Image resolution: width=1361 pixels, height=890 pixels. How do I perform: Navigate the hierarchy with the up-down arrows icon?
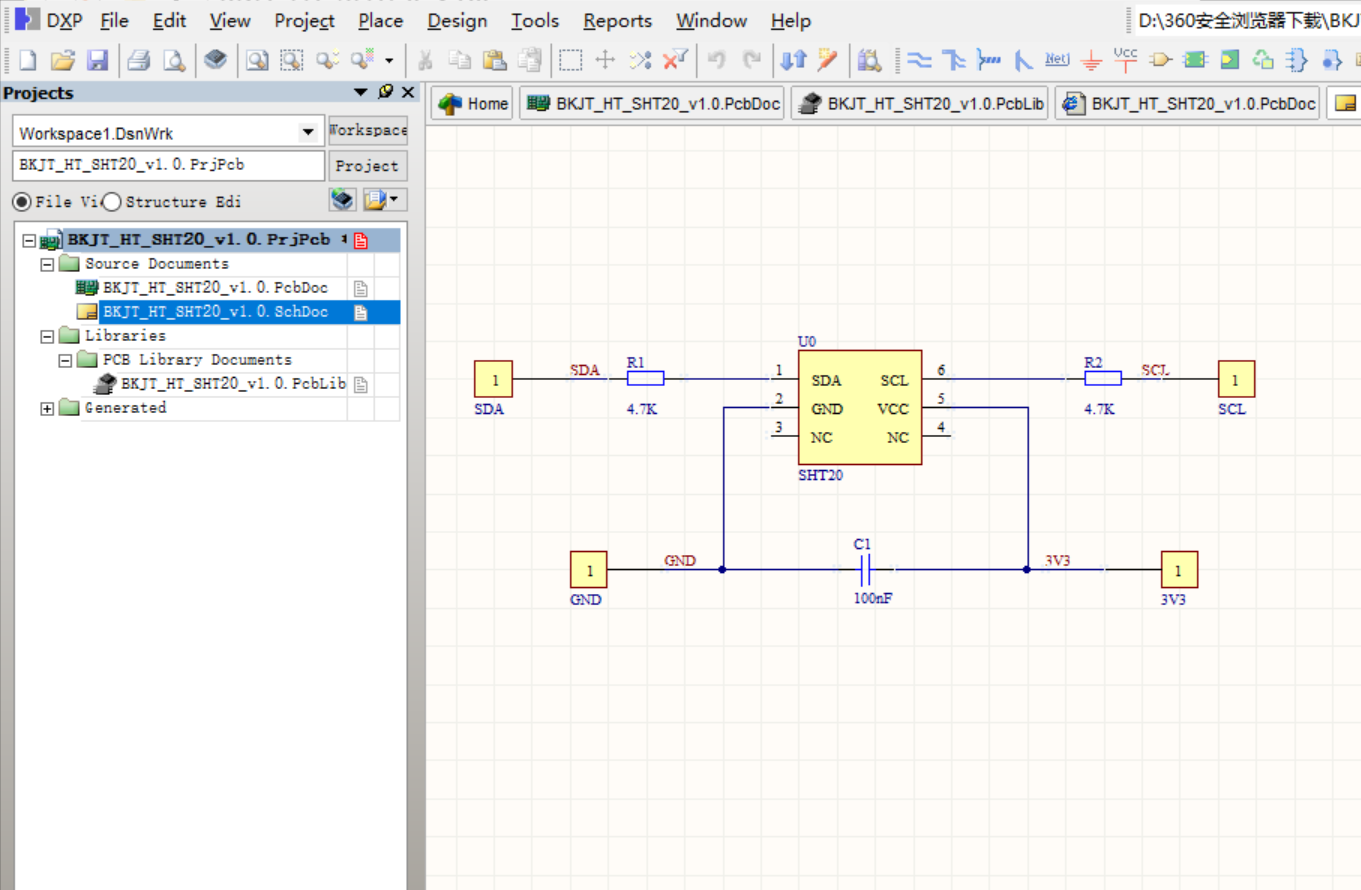[793, 60]
